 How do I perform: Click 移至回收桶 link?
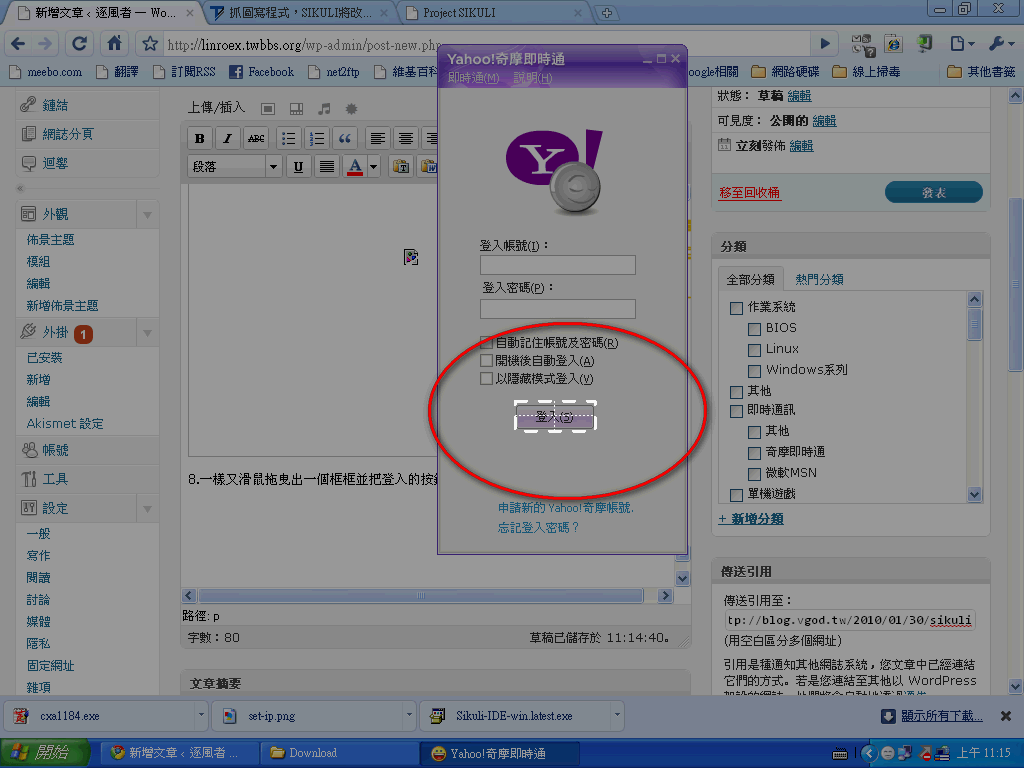click(x=749, y=193)
